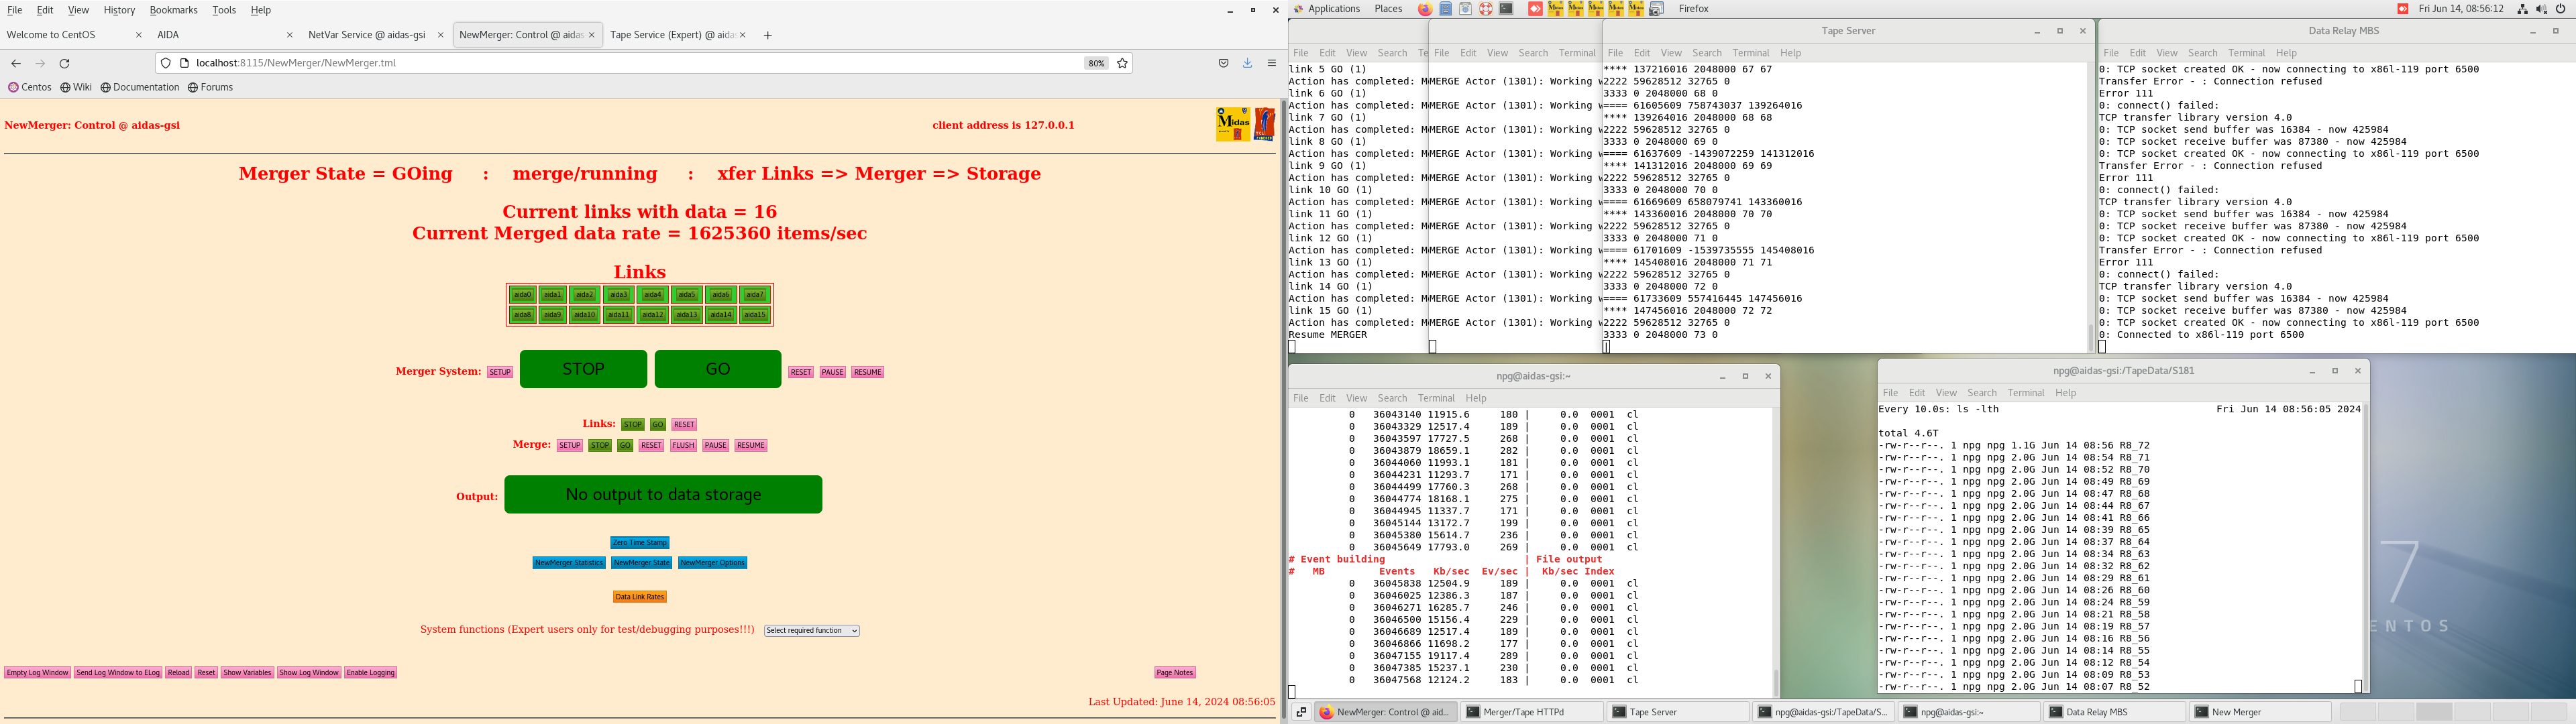Toggle No output to data storage
The width and height of the screenshot is (2576, 724).
click(x=663, y=494)
